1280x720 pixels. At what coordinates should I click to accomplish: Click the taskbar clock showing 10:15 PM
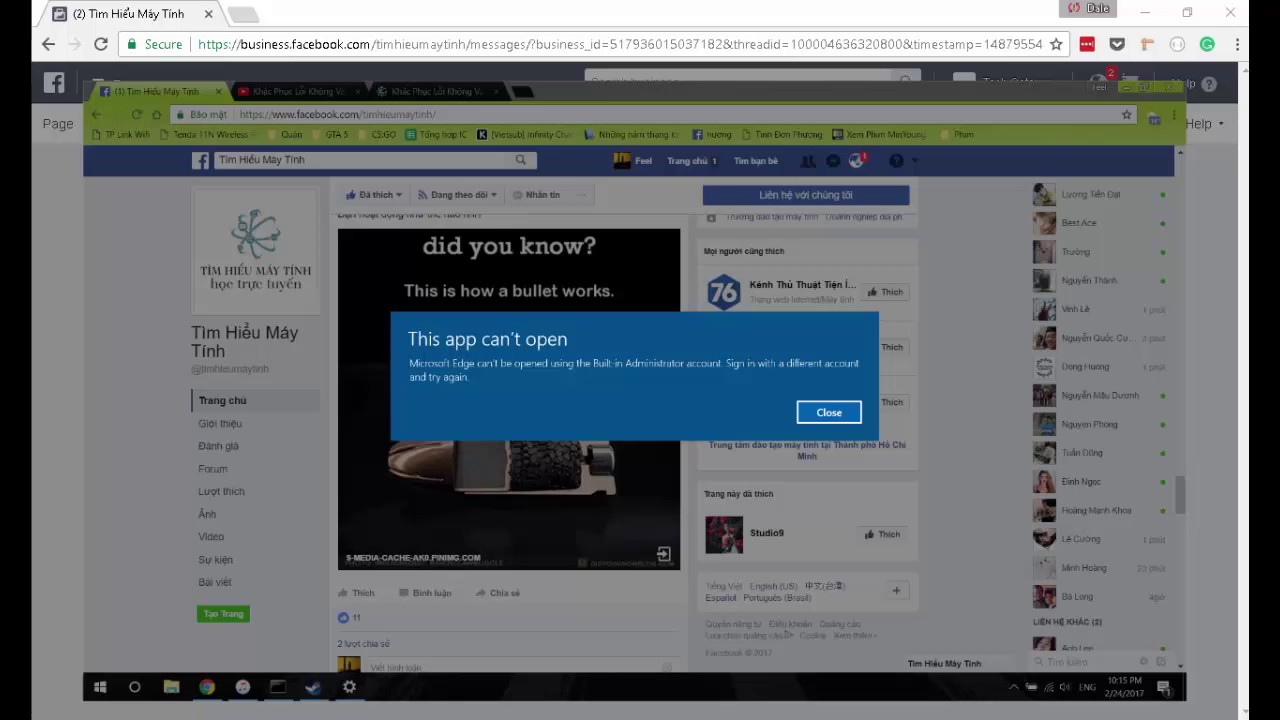click(1125, 687)
